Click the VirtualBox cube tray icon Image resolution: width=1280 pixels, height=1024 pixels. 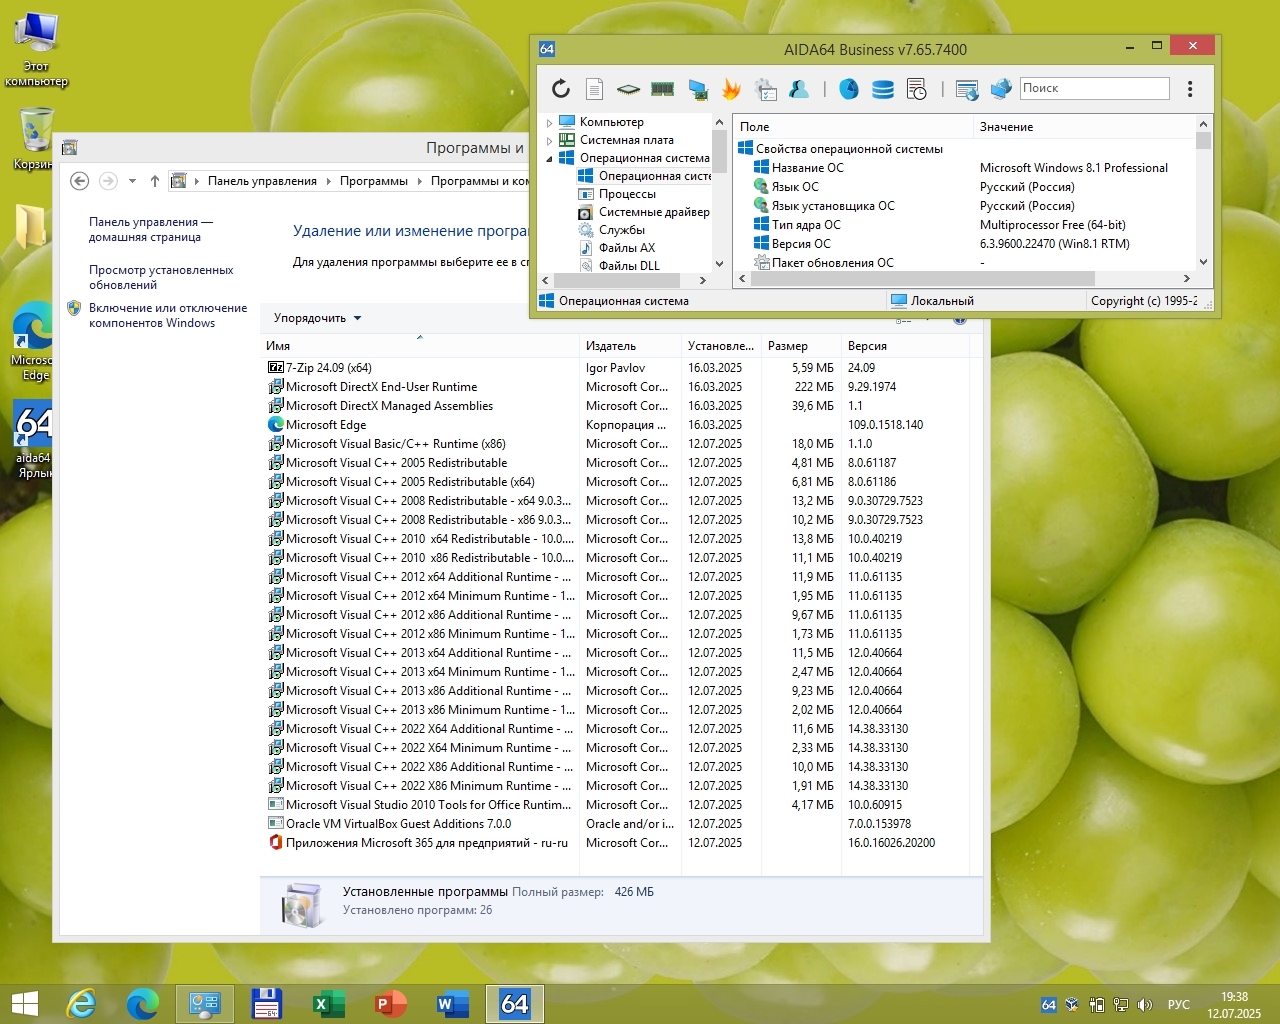1072,1005
